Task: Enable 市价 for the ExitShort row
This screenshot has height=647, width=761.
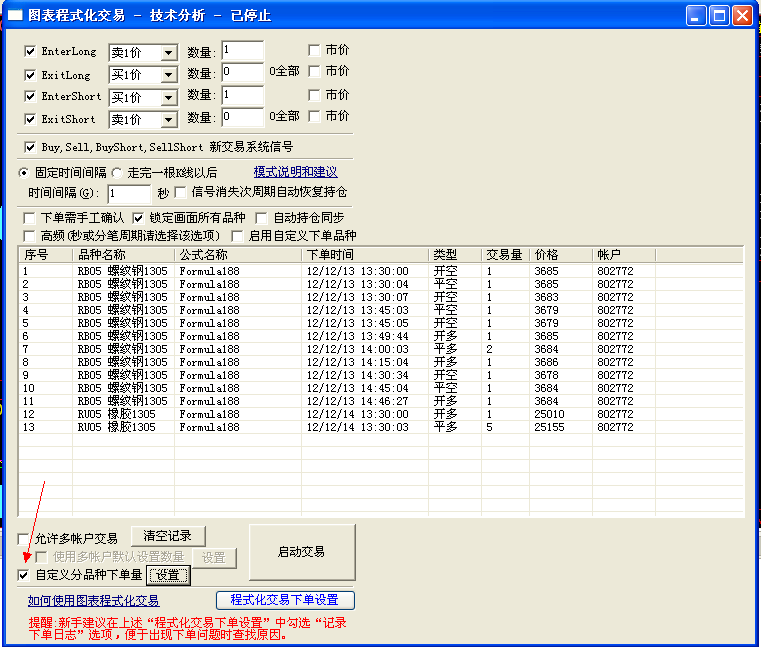Action: pyautogui.click(x=314, y=116)
